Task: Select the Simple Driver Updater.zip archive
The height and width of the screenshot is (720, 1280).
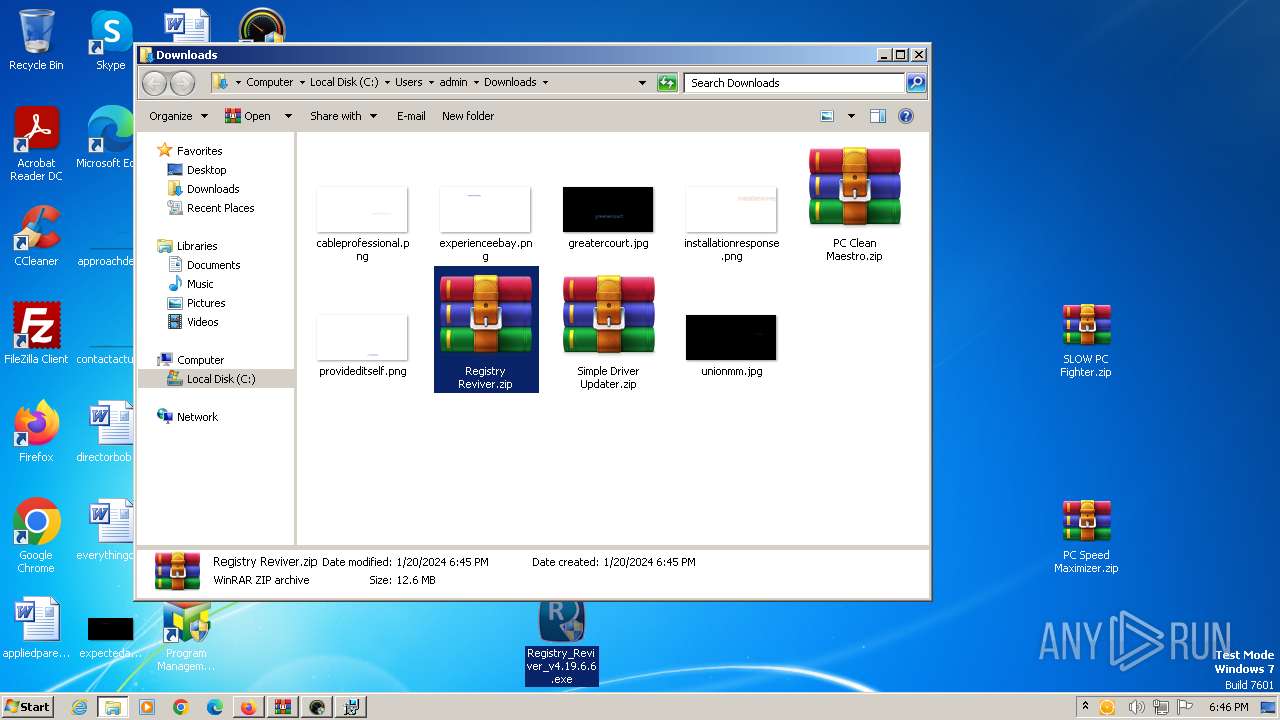Action: pos(608,332)
